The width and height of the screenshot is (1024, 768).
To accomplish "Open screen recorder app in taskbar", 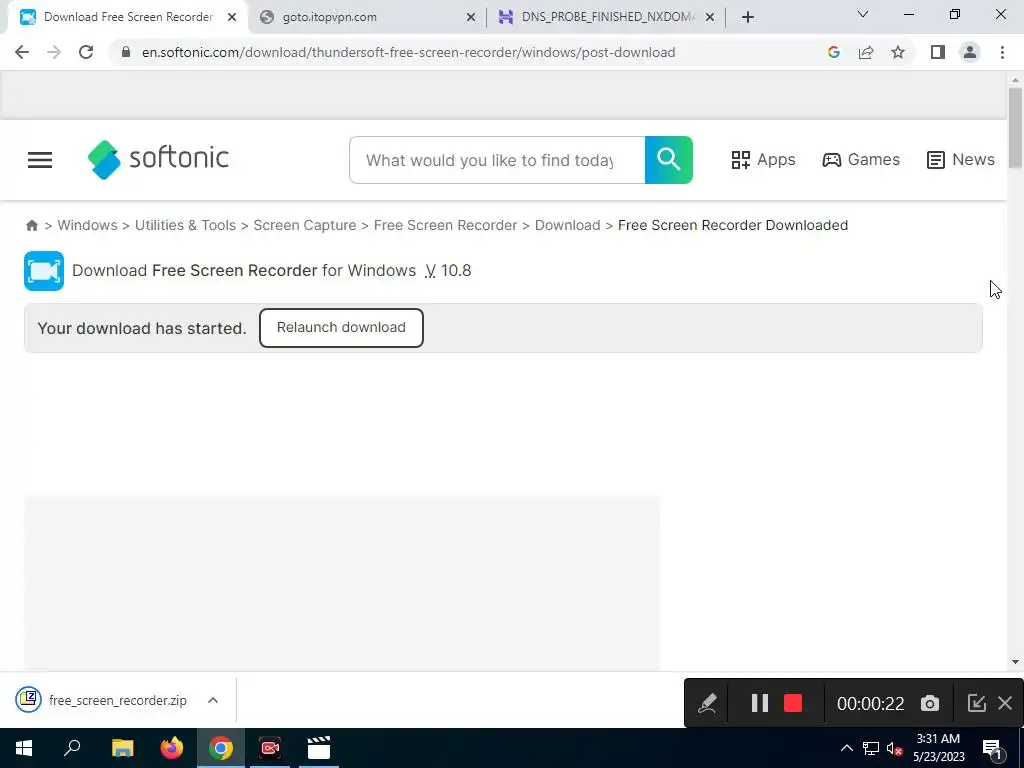I will pyautogui.click(x=270, y=748).
